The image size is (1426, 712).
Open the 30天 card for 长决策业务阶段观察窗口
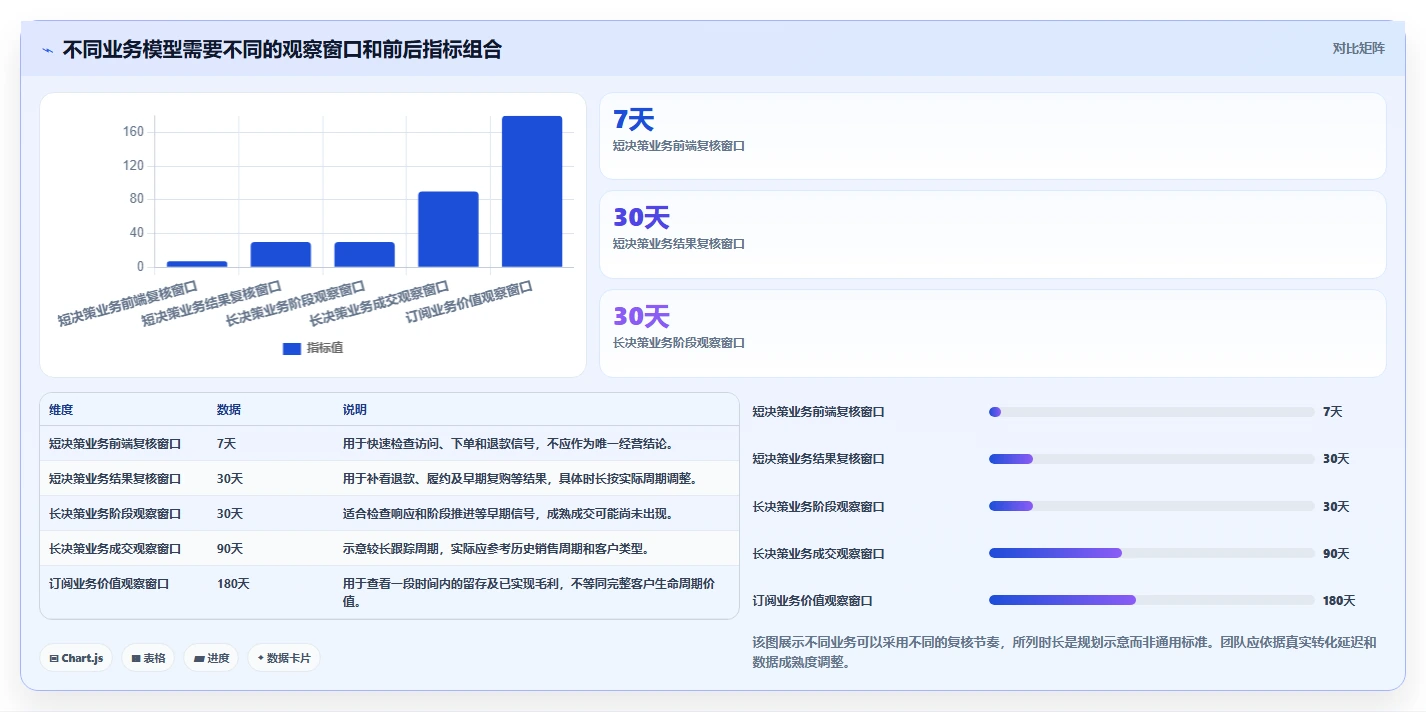992,333
